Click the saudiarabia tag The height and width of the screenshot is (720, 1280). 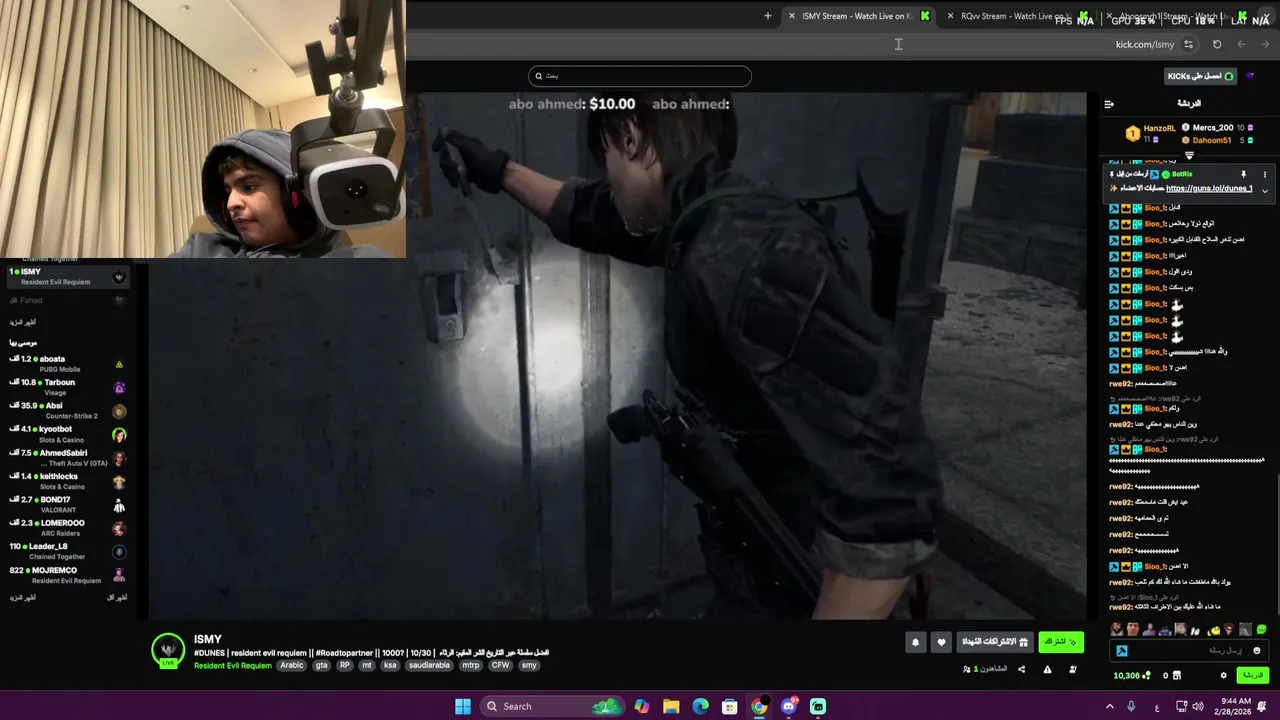point(430,666)
